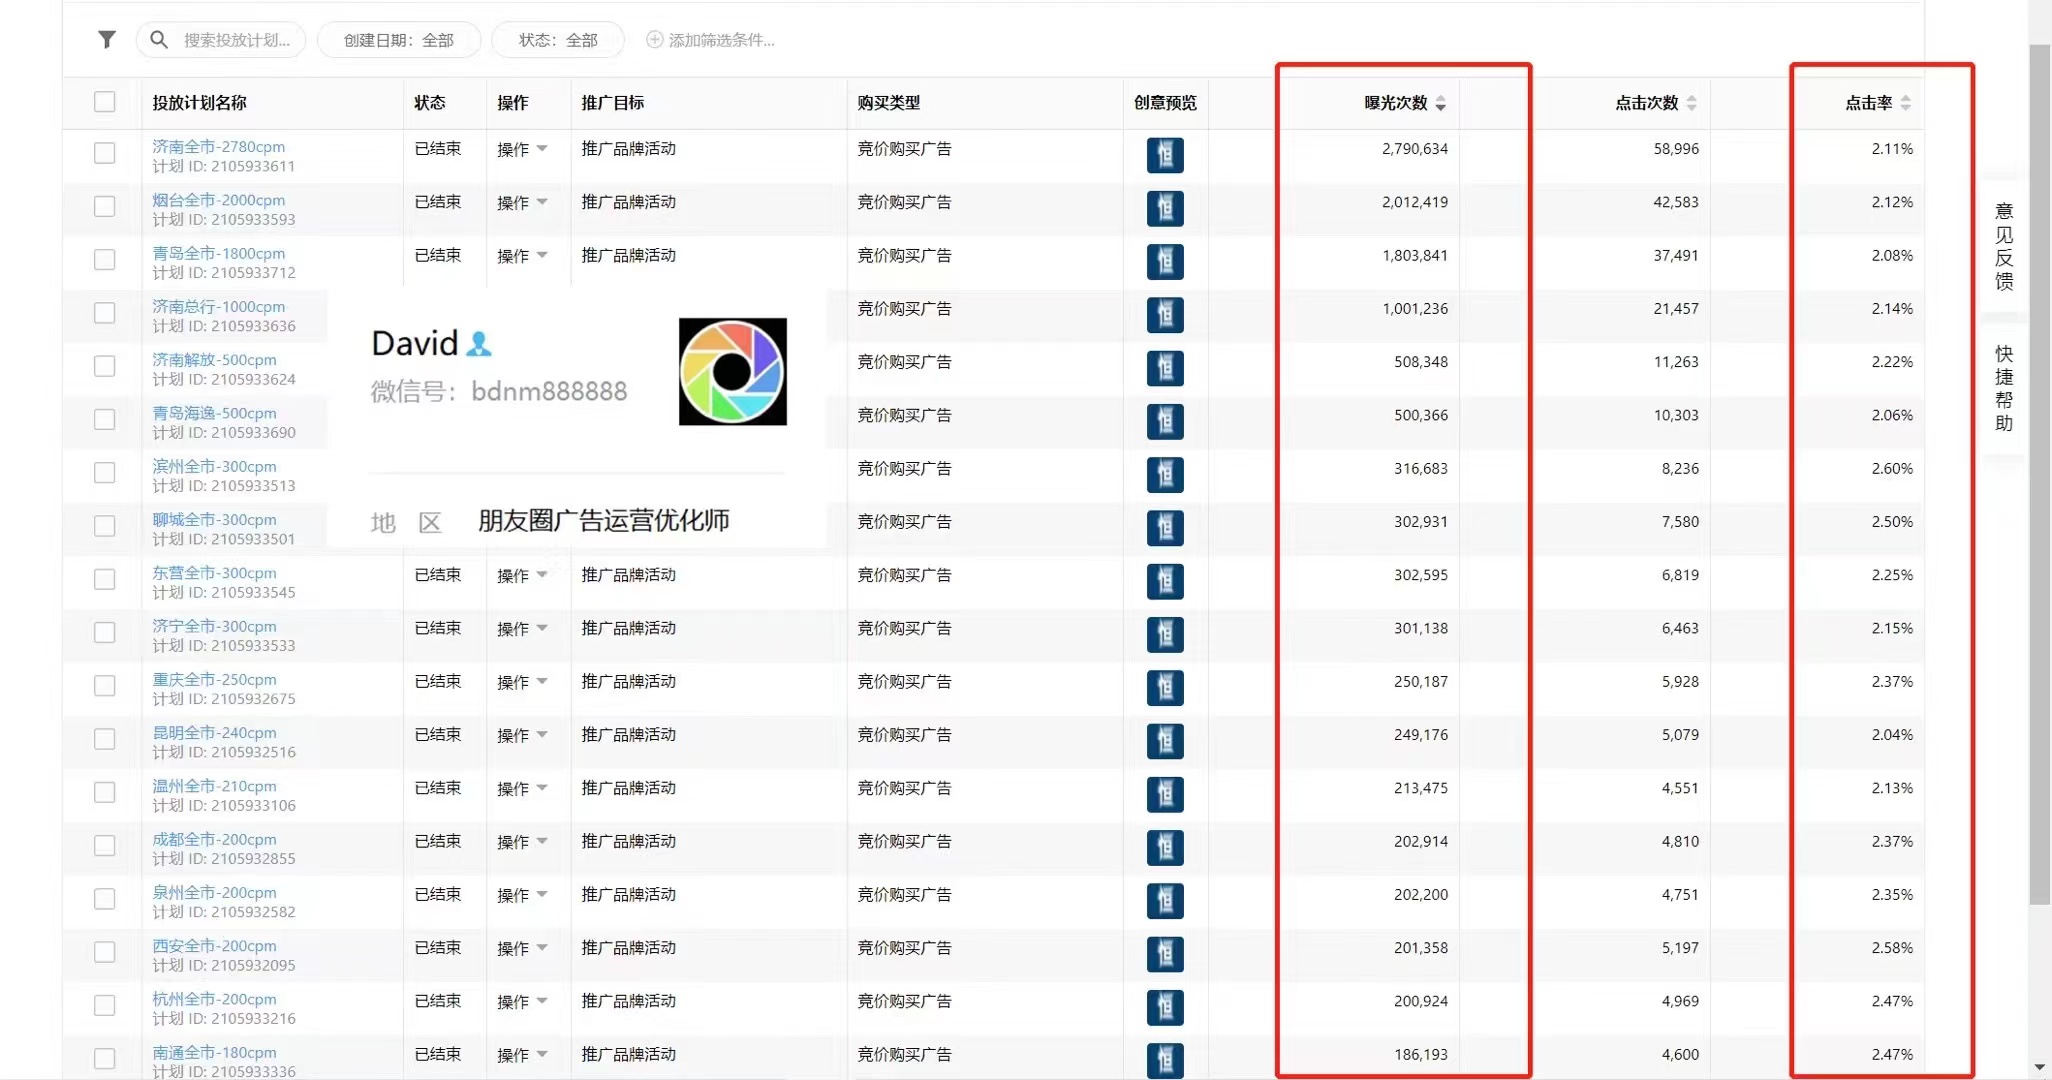
Task: Sort by 点击次数 column arrows
Action: (1691, 103)
